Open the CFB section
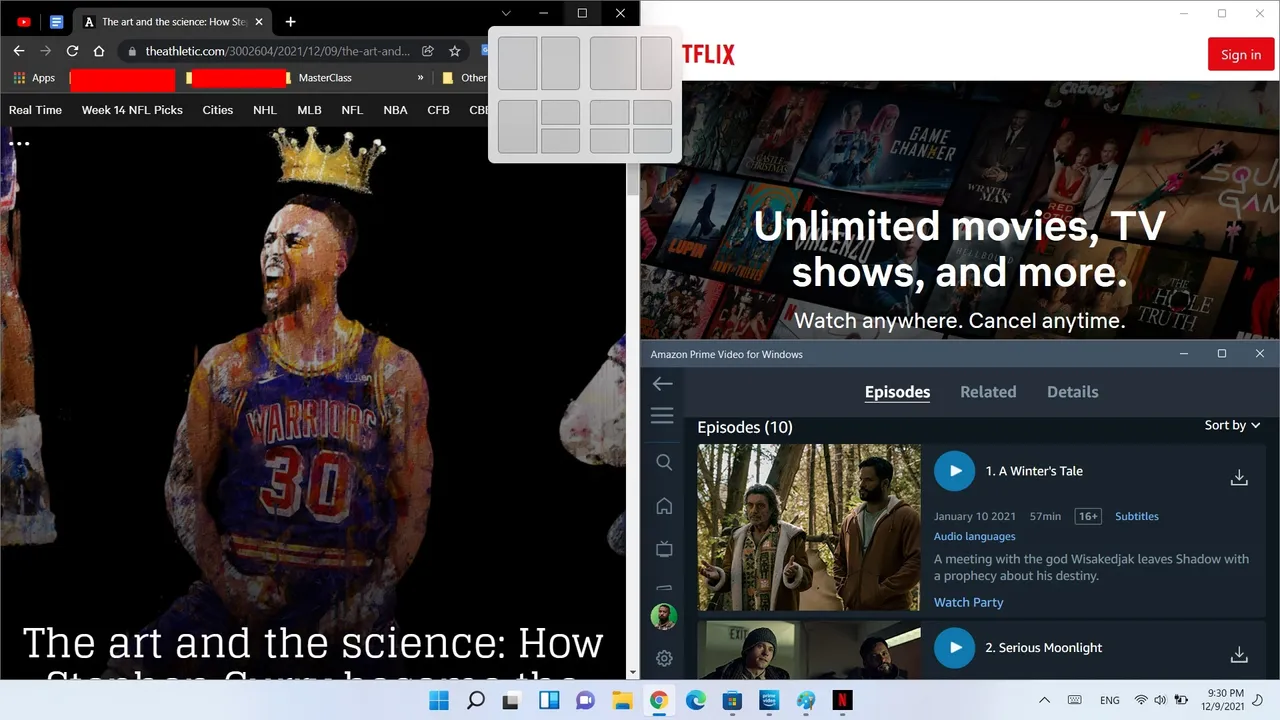Viewport: 1280px width, 720px height. click(438, 110)
